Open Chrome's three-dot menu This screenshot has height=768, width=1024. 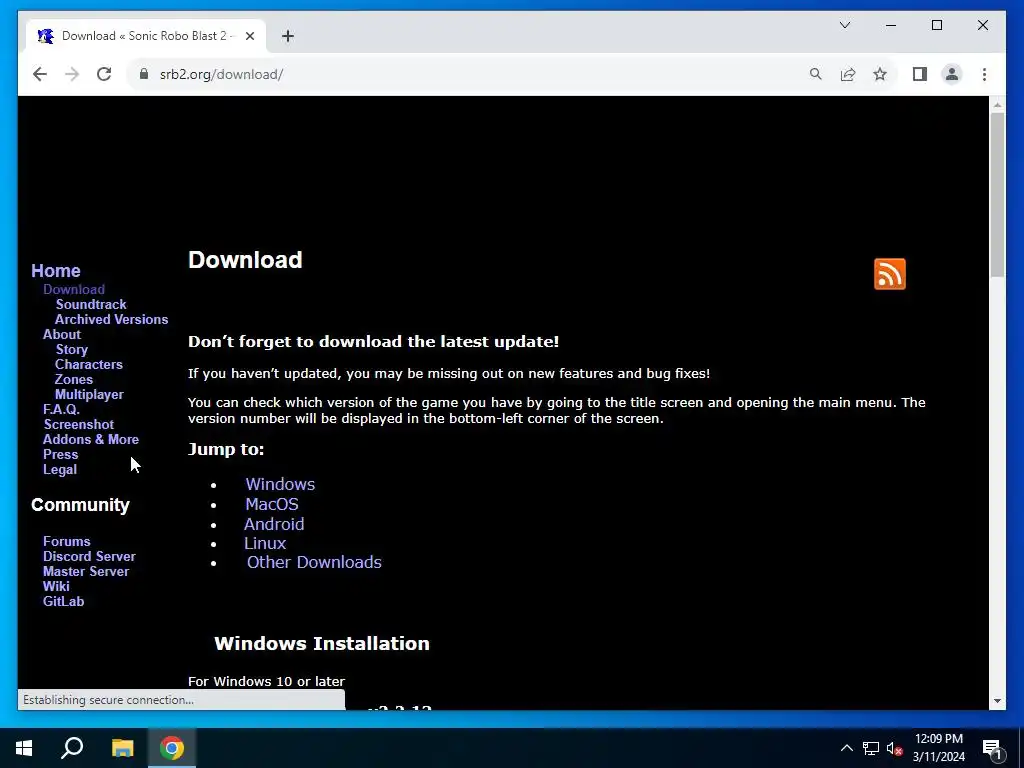tap(984, 74)
